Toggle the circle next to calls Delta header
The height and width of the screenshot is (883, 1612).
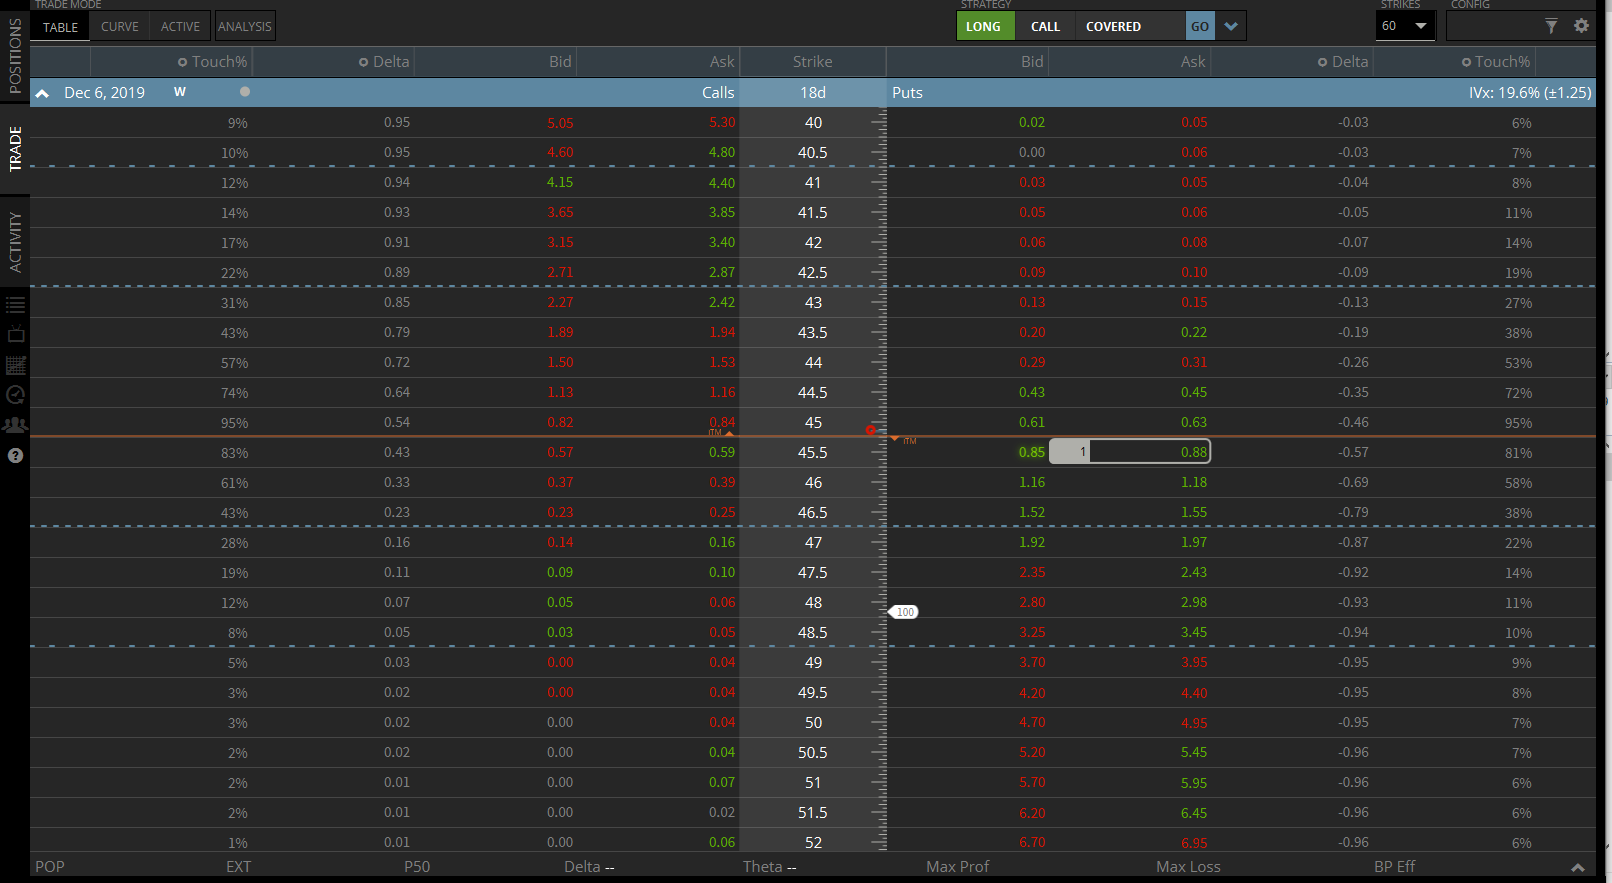click(x=364, y=62)
